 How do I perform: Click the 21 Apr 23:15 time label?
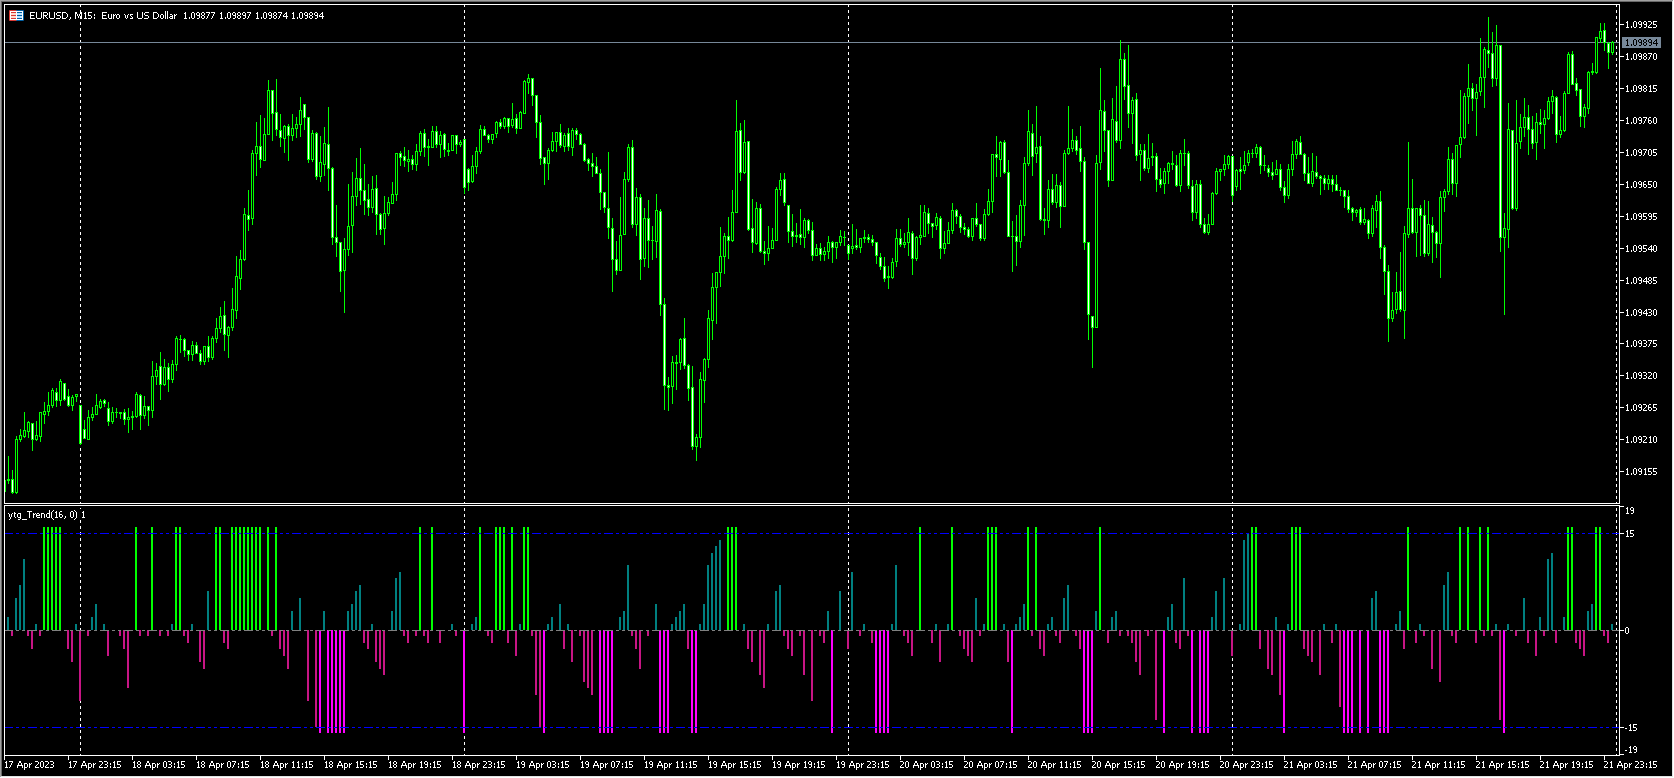tap(1630, 765)
